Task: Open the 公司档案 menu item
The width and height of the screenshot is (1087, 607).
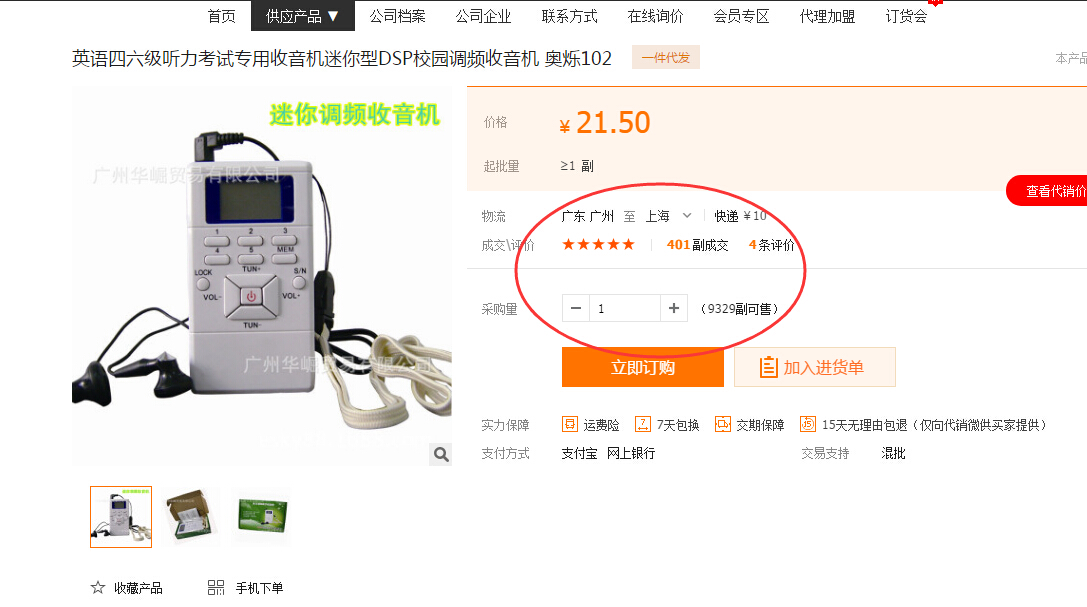Action: [397, 16]
